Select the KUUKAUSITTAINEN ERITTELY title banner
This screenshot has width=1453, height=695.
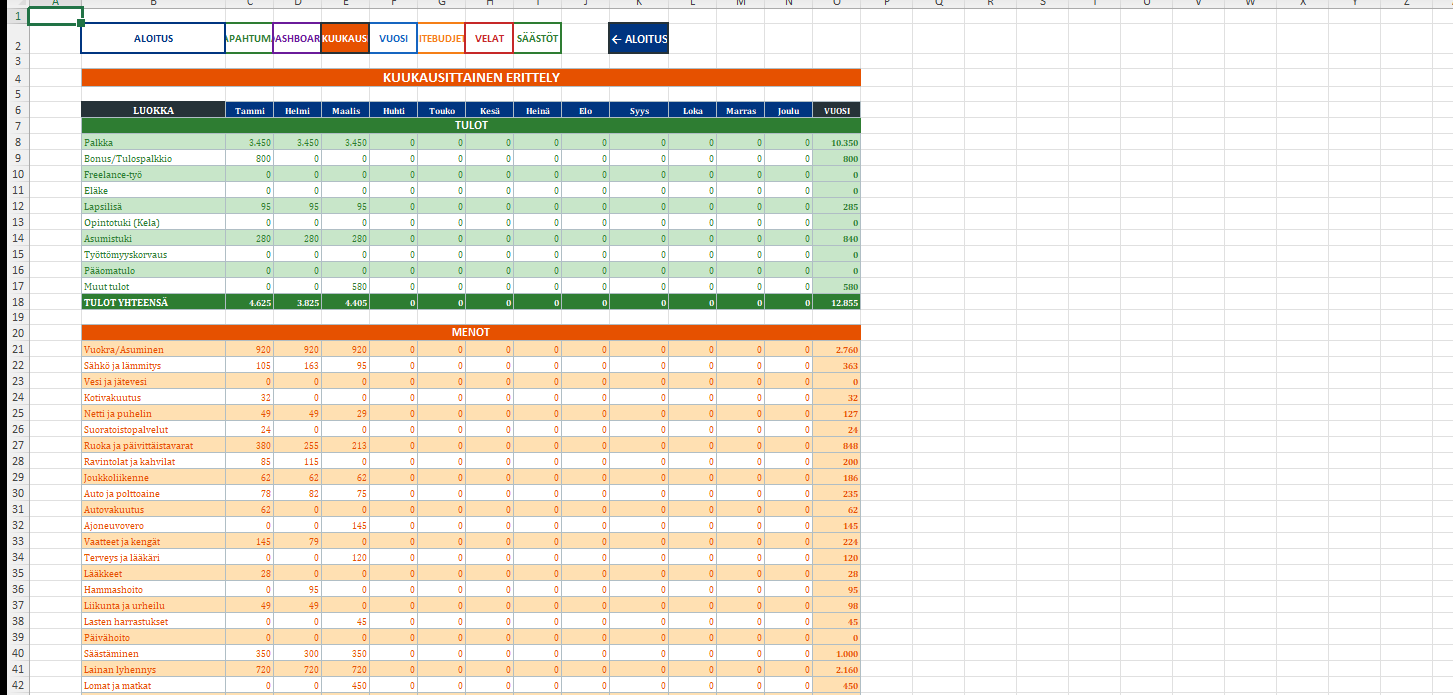tap(471, 77)
